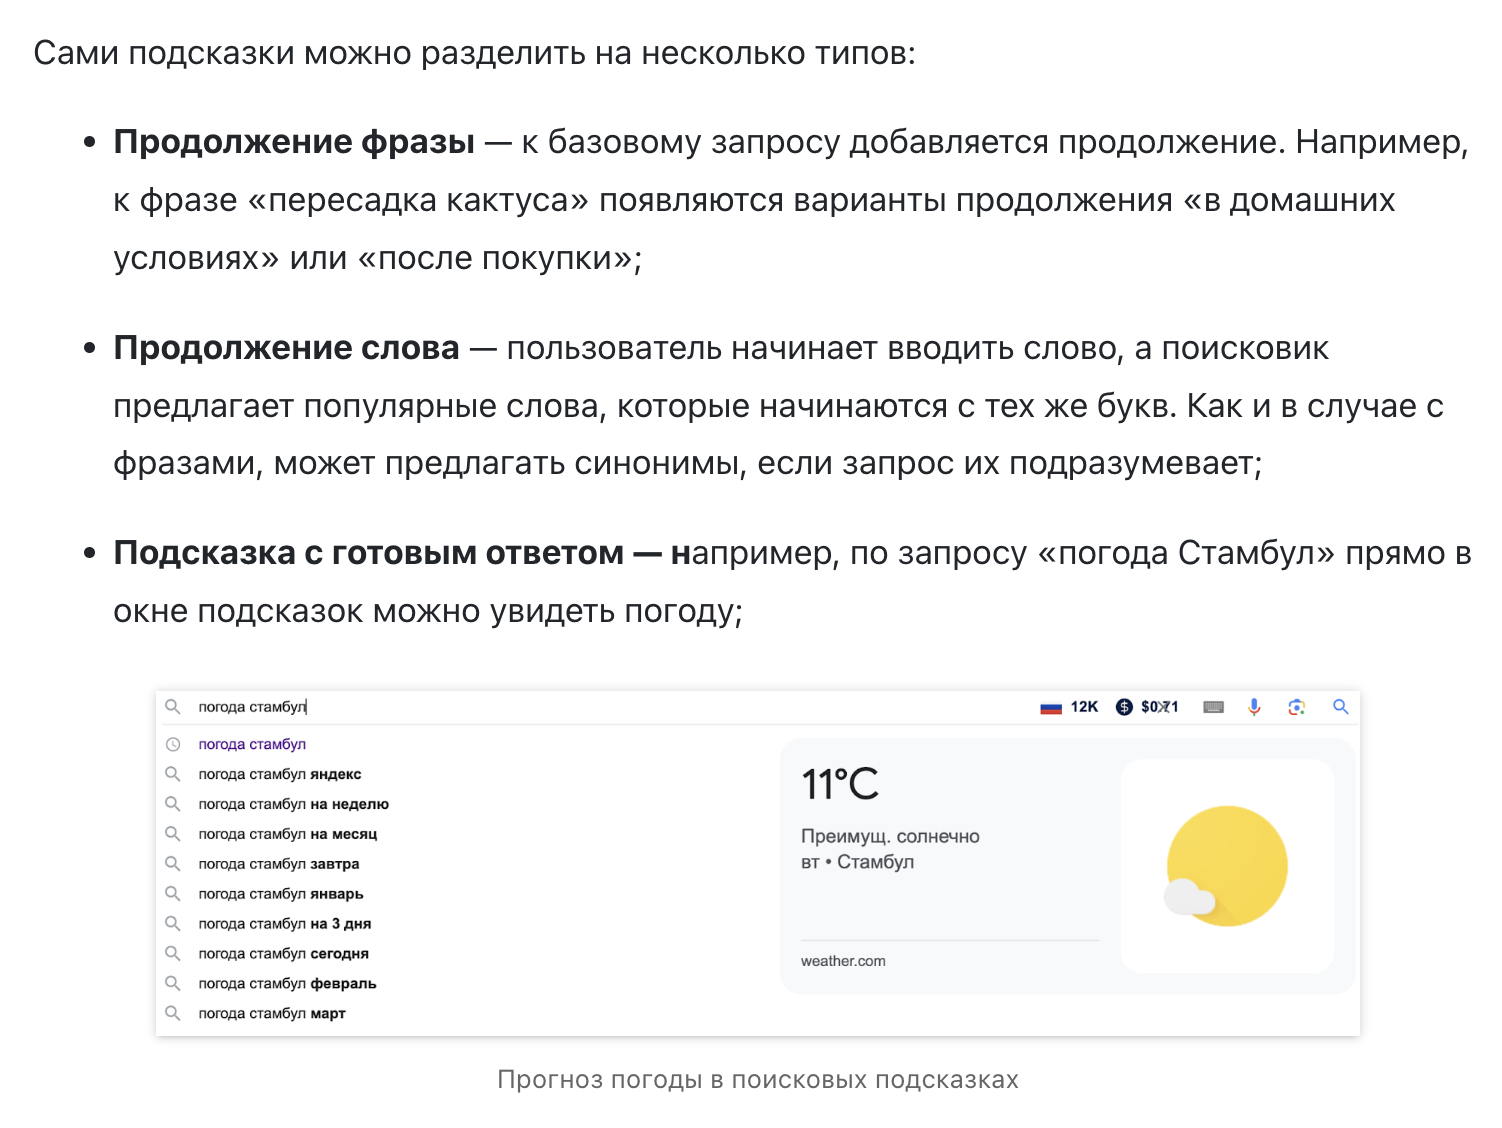The width and height of the screenshot is (1502, 1128).
Task: Click the magnifier icon beside 'погода стамбул яндекс'
Action: pos(174,774)
